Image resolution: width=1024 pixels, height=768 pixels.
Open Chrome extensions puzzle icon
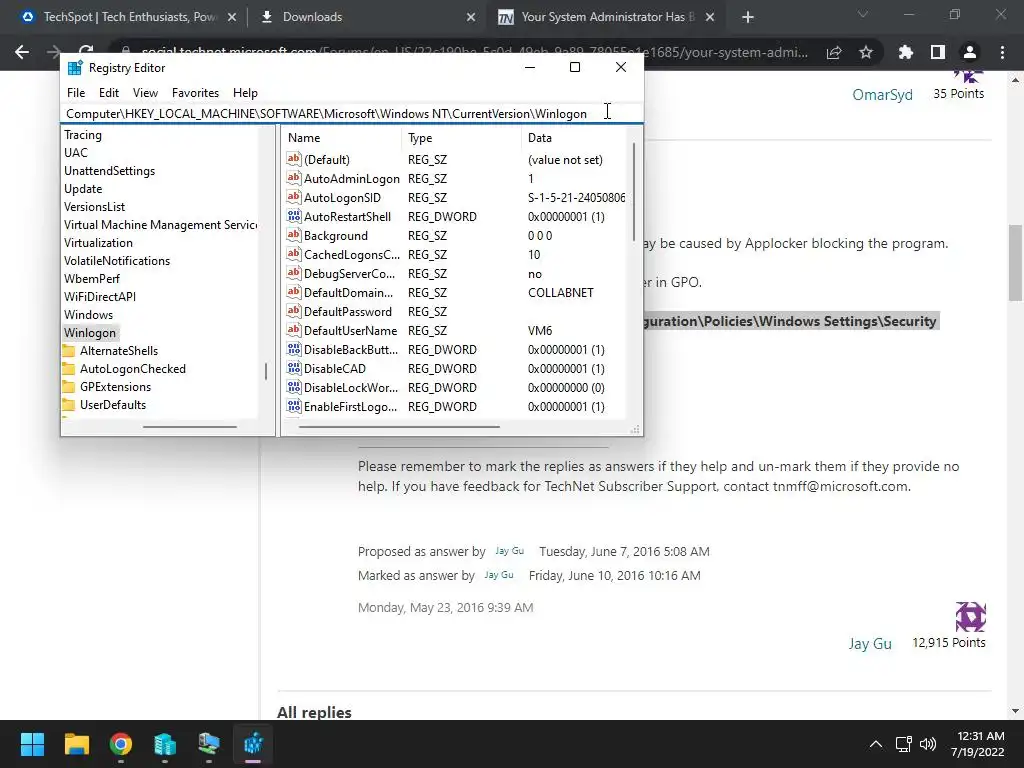tap(905, 52)
